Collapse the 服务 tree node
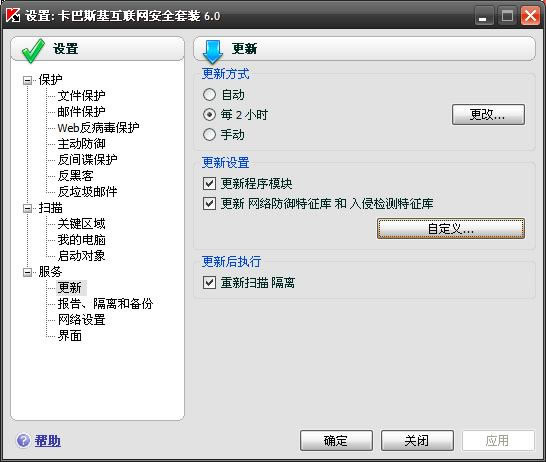Screen dimensions: 546x462 pyautogui.click(x=27, y=272)
